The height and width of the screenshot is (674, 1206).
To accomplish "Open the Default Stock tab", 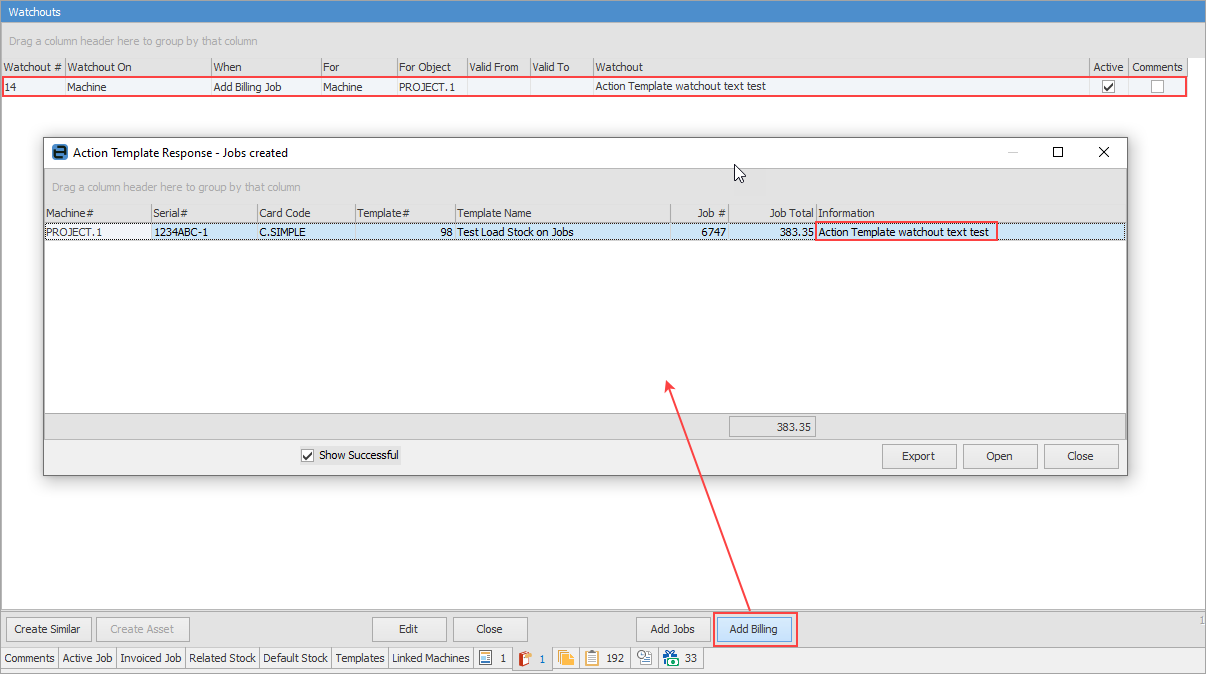I will click(x=295, y=658).
